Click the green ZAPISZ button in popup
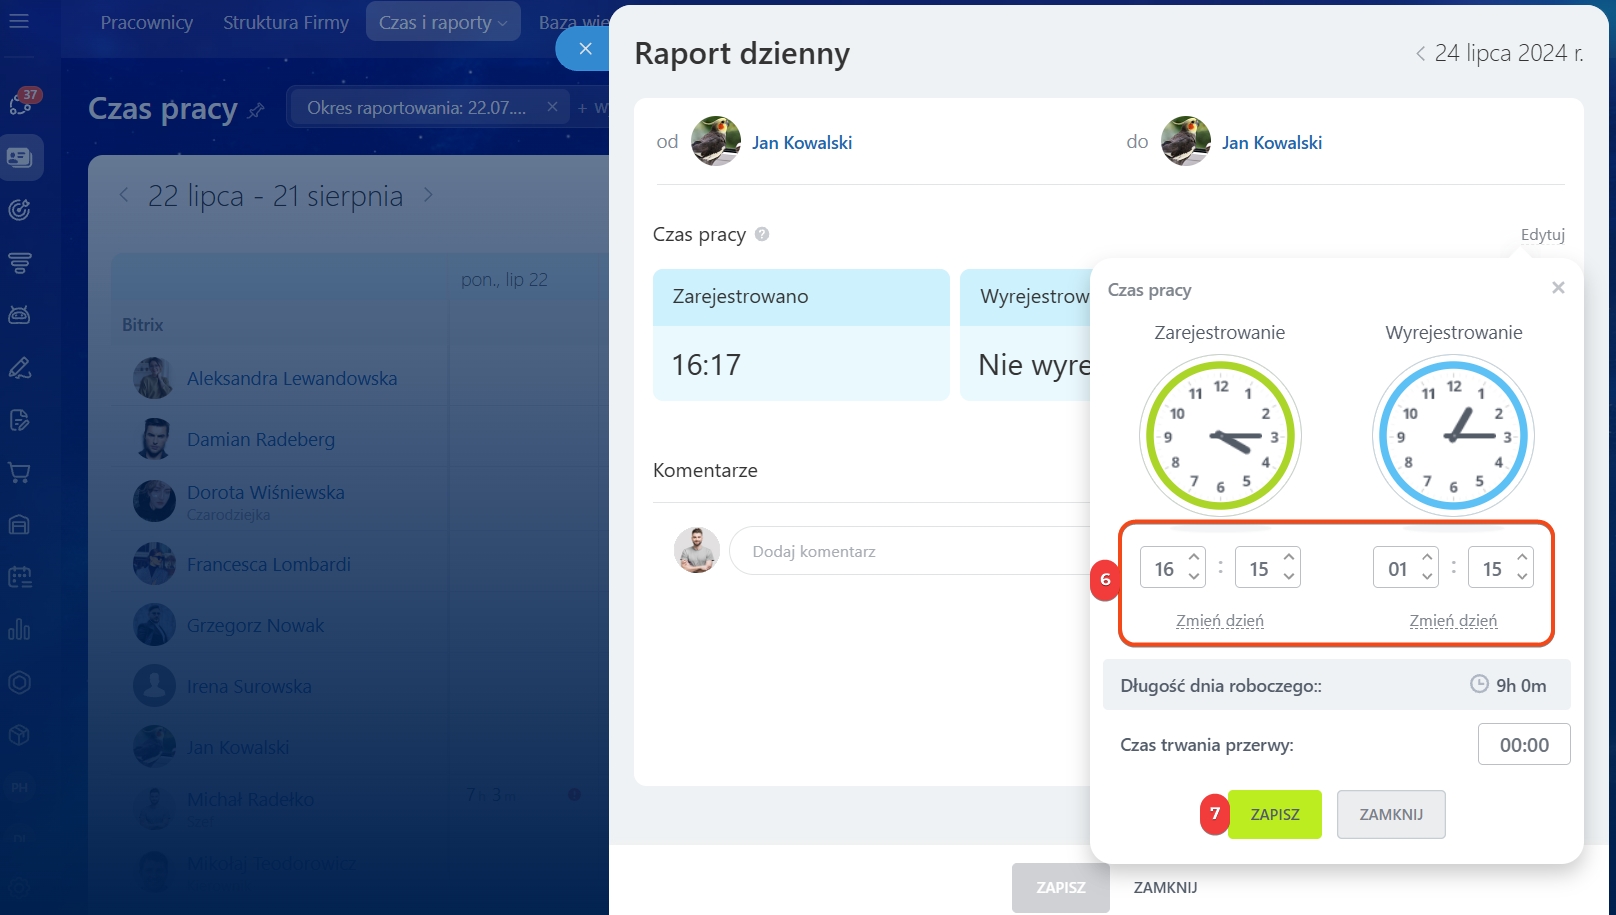This screenshot has width=1616, height=915. (x=1274, y=814)
